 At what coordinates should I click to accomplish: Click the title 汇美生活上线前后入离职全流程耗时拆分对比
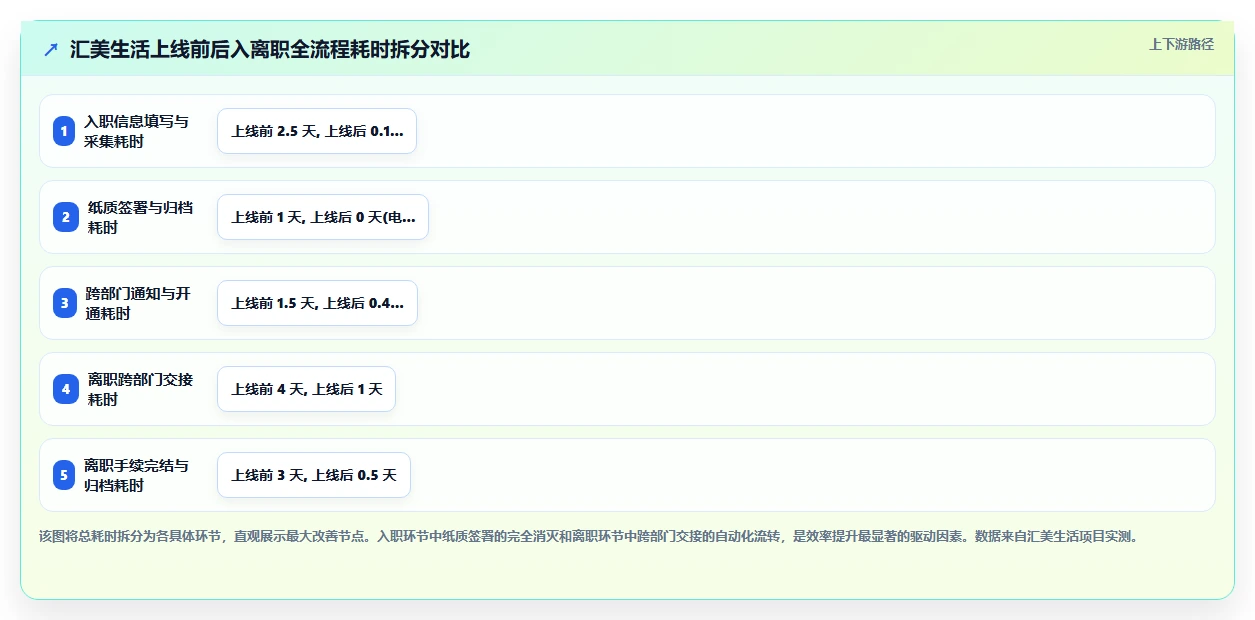click(270, 49)
